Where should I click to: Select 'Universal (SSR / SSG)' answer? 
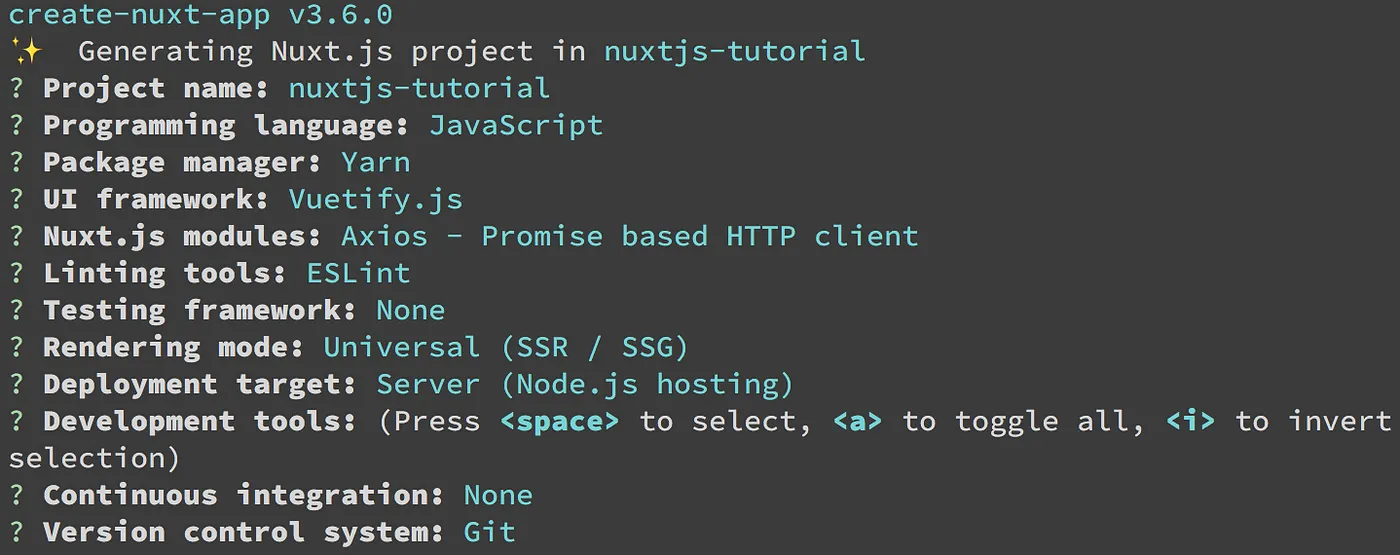507,347
